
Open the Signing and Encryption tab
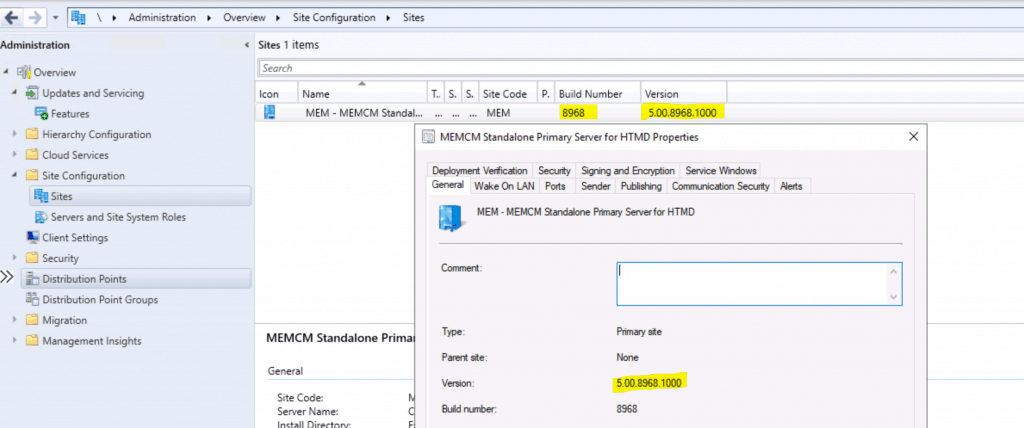pos(628,170)
